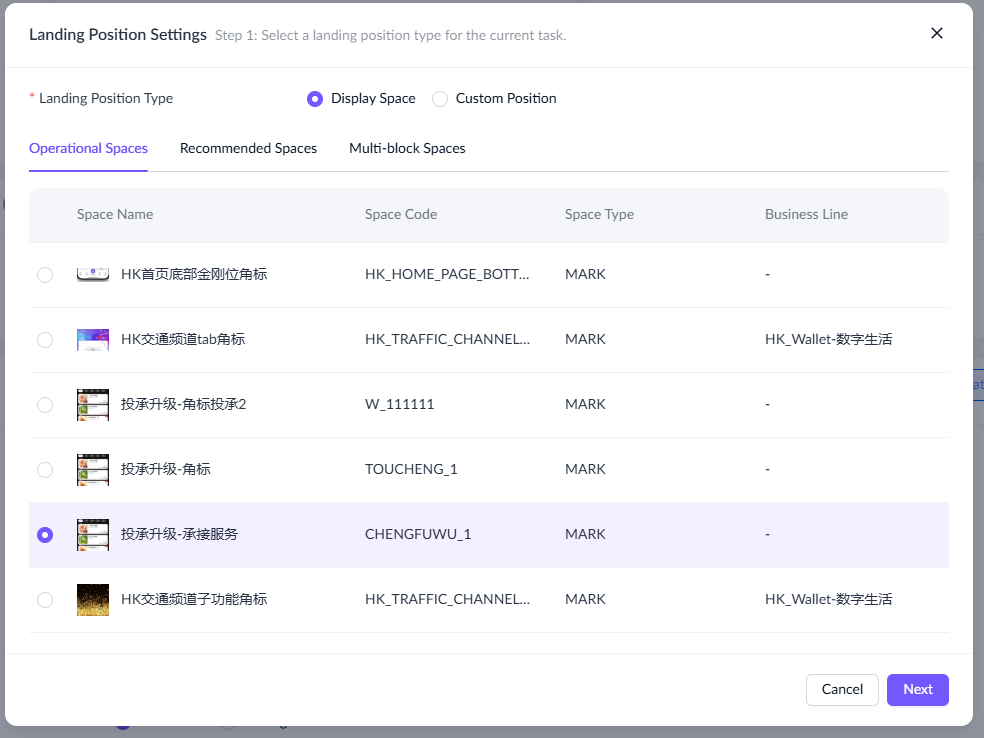Select radio for HK交通频道子功能角标 row
This screenshot has height=738, width=984.
45,600
